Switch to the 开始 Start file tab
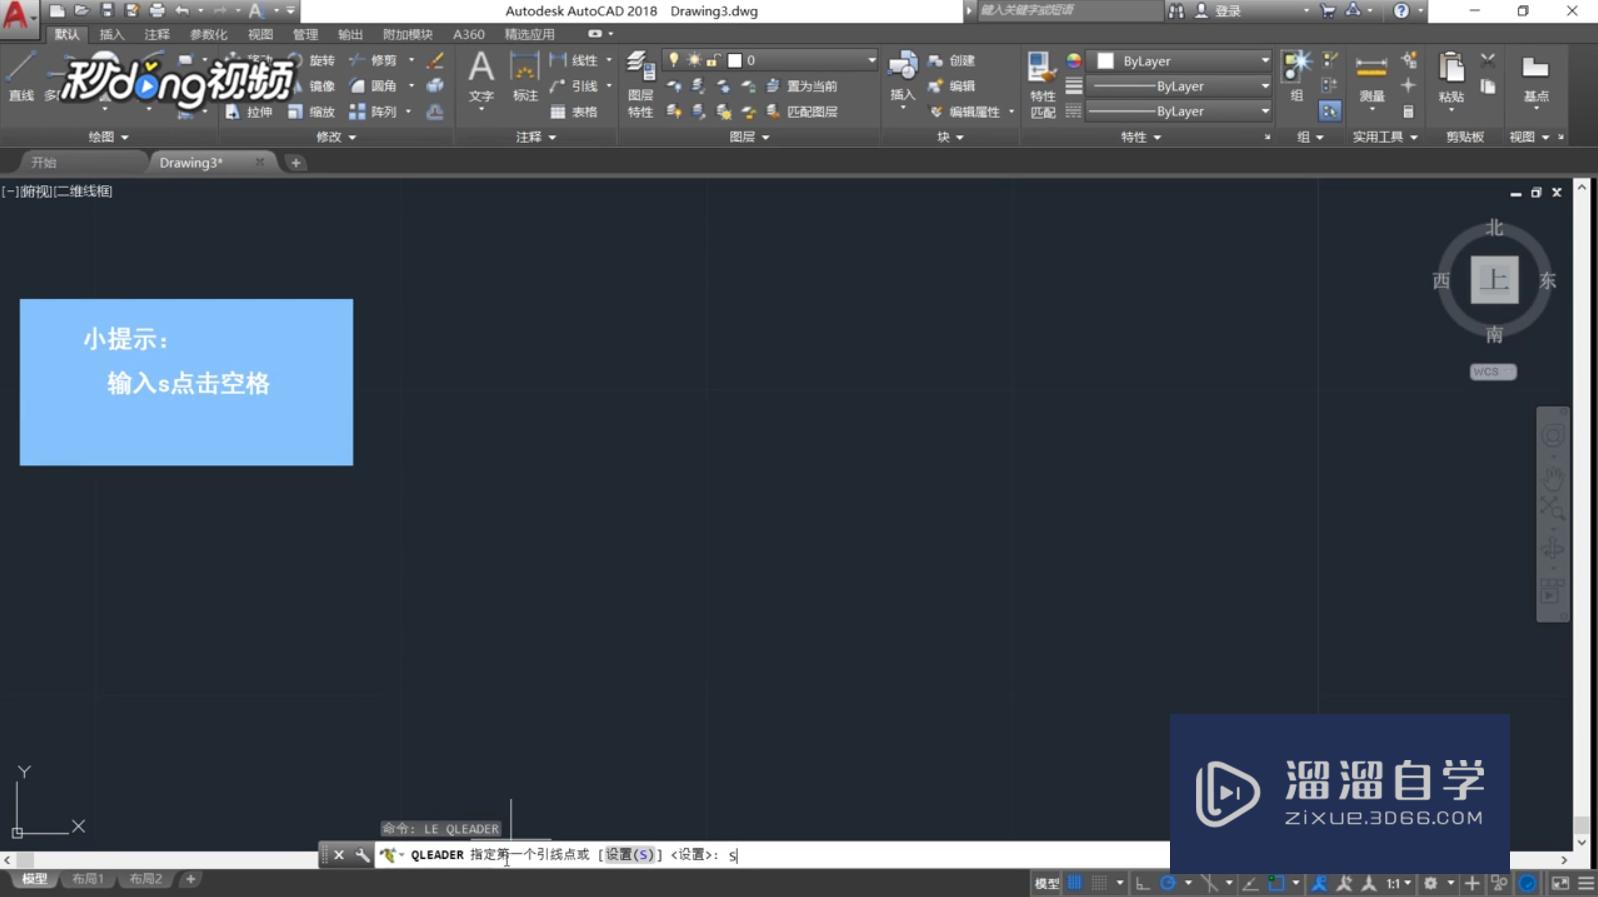1598x897 pixels. coord(44,162)
